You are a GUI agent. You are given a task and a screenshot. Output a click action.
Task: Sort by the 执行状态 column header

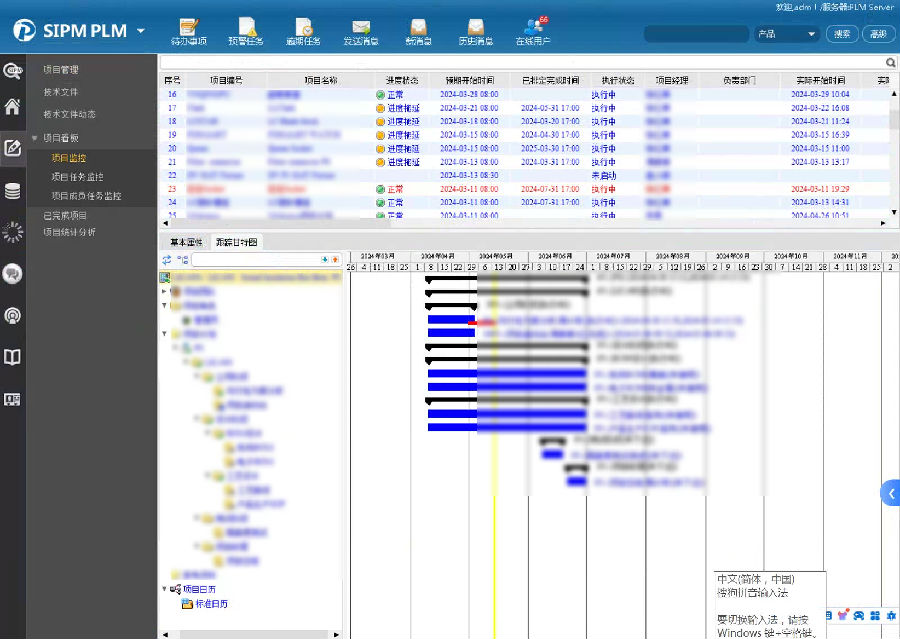[x=618, y=80]
